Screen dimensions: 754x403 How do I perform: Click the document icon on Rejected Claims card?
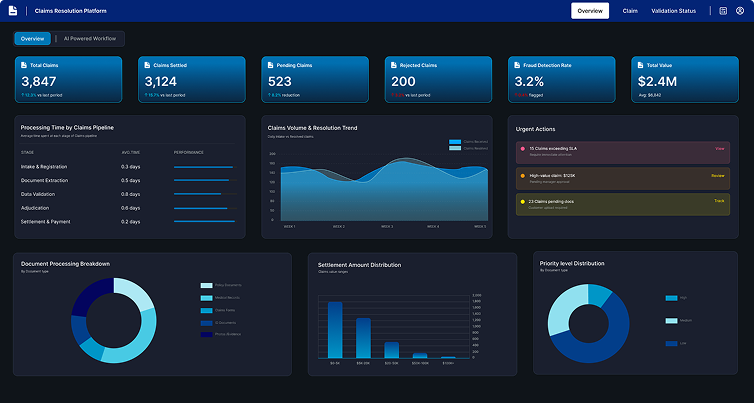tap(394, 65)
